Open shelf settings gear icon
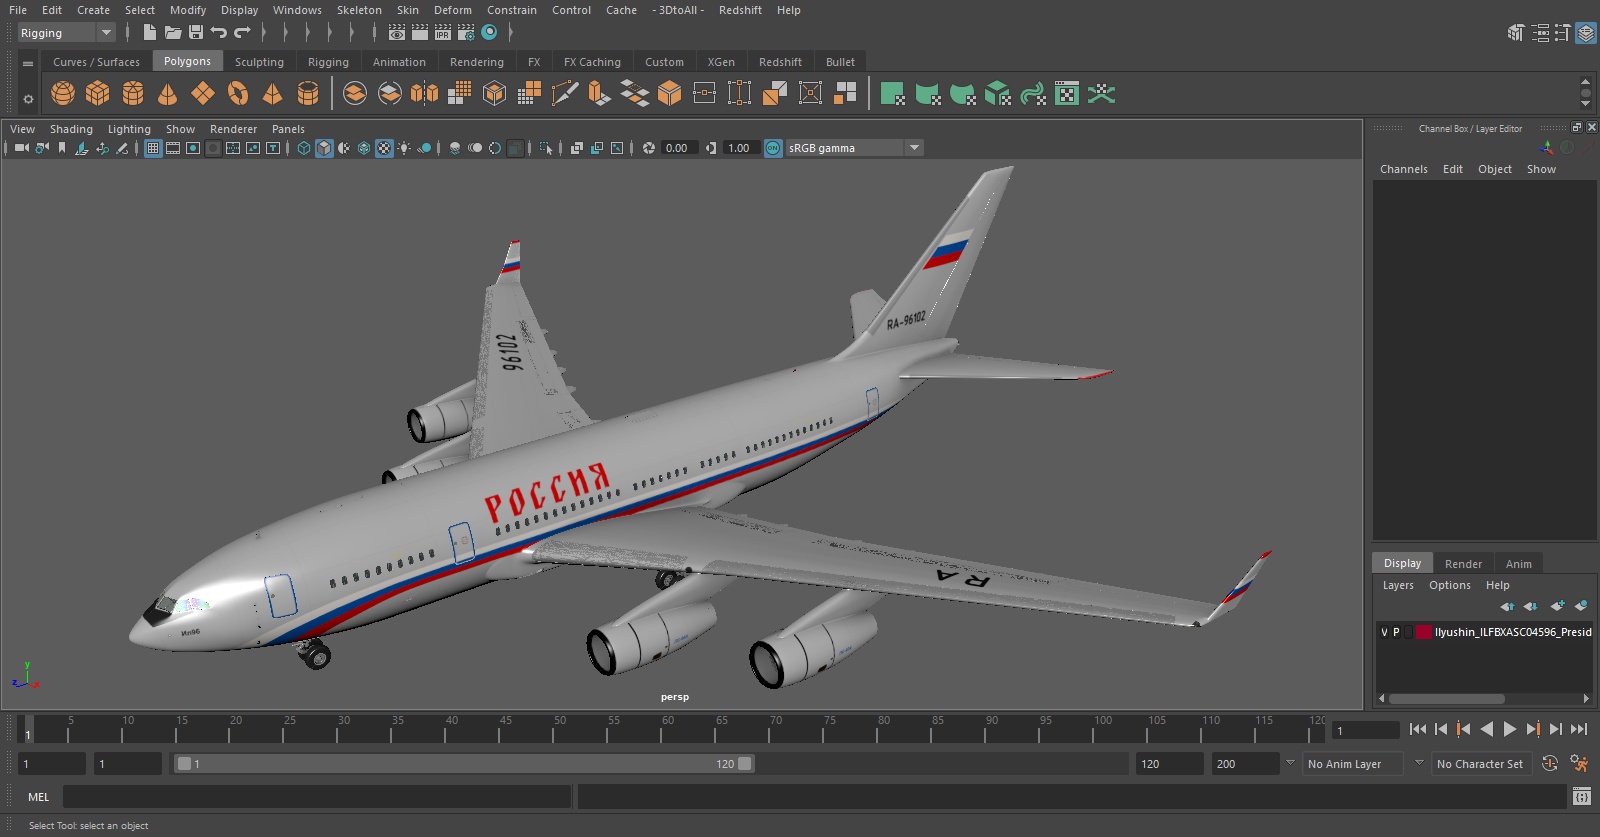Screen dimensions: 1600x837 pyautogui.click(x=28, y=99)
